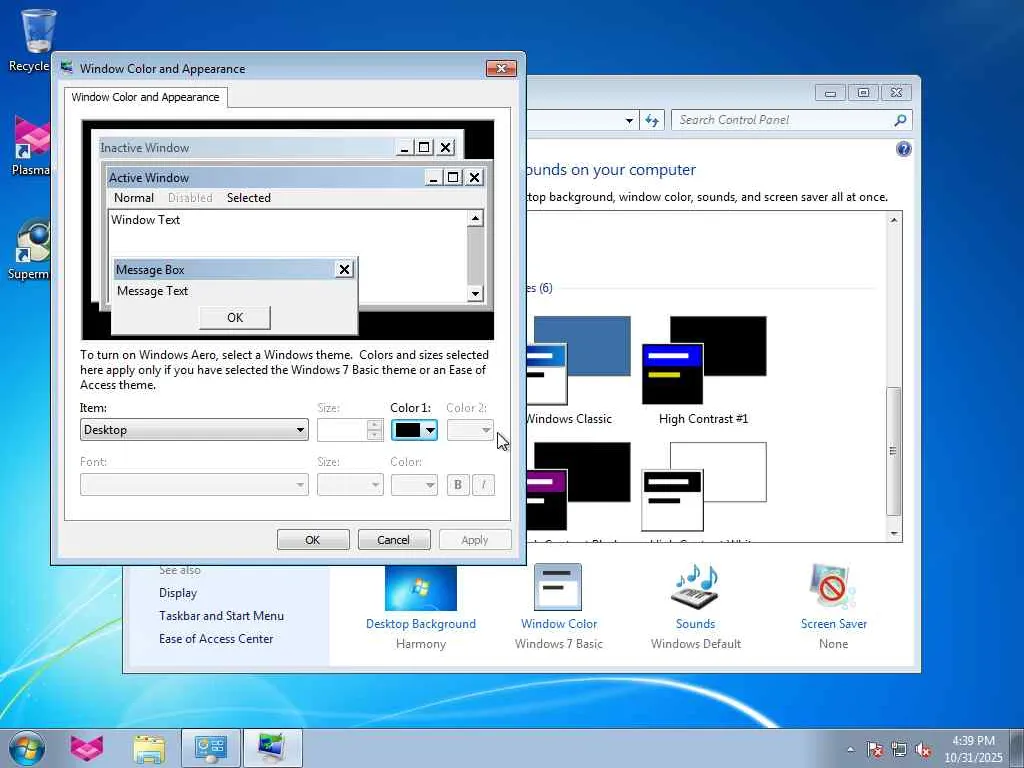The width and height of the screenshot is (1024, 768).
Task: Open the Item dropdown showing Desktop
Action: tap(194, 430)
